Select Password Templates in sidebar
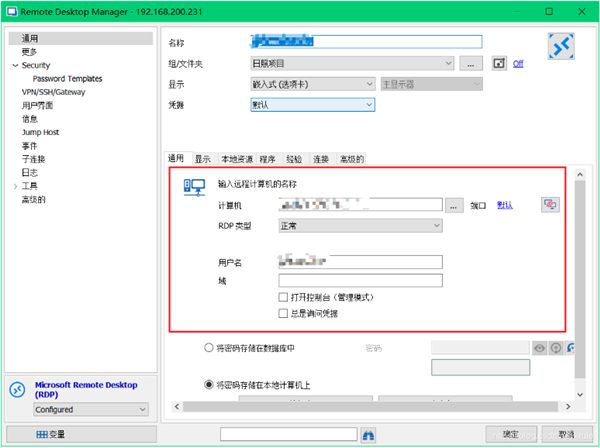The width and height of the screenshot is (600, 448). pos(67,79)
